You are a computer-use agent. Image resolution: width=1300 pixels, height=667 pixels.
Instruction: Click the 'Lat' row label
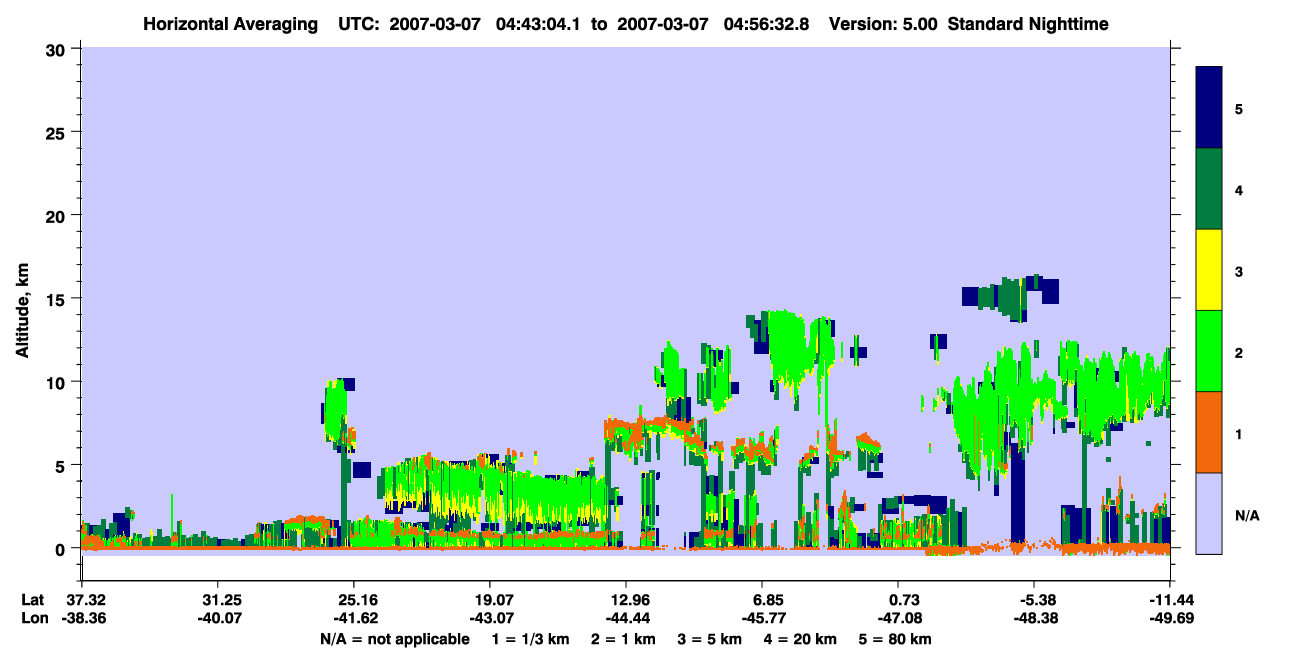pos(33,600)
